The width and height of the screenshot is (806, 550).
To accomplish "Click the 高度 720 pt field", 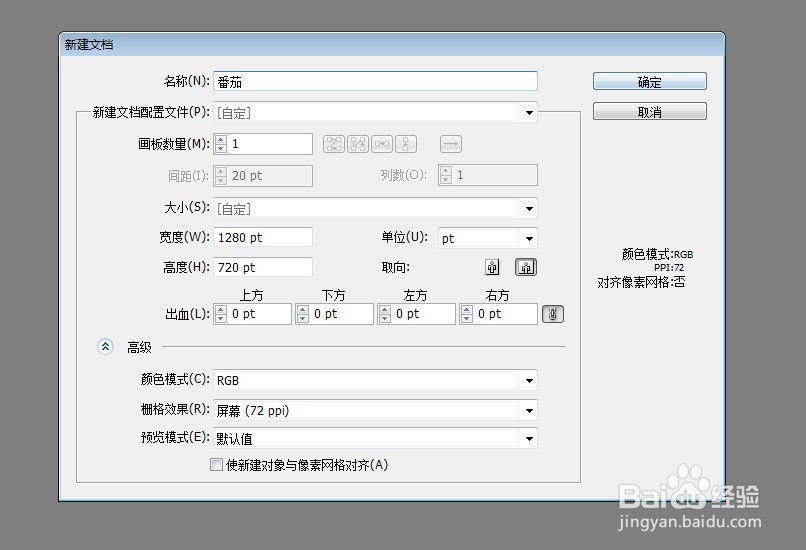I will (x=263, y=267).
